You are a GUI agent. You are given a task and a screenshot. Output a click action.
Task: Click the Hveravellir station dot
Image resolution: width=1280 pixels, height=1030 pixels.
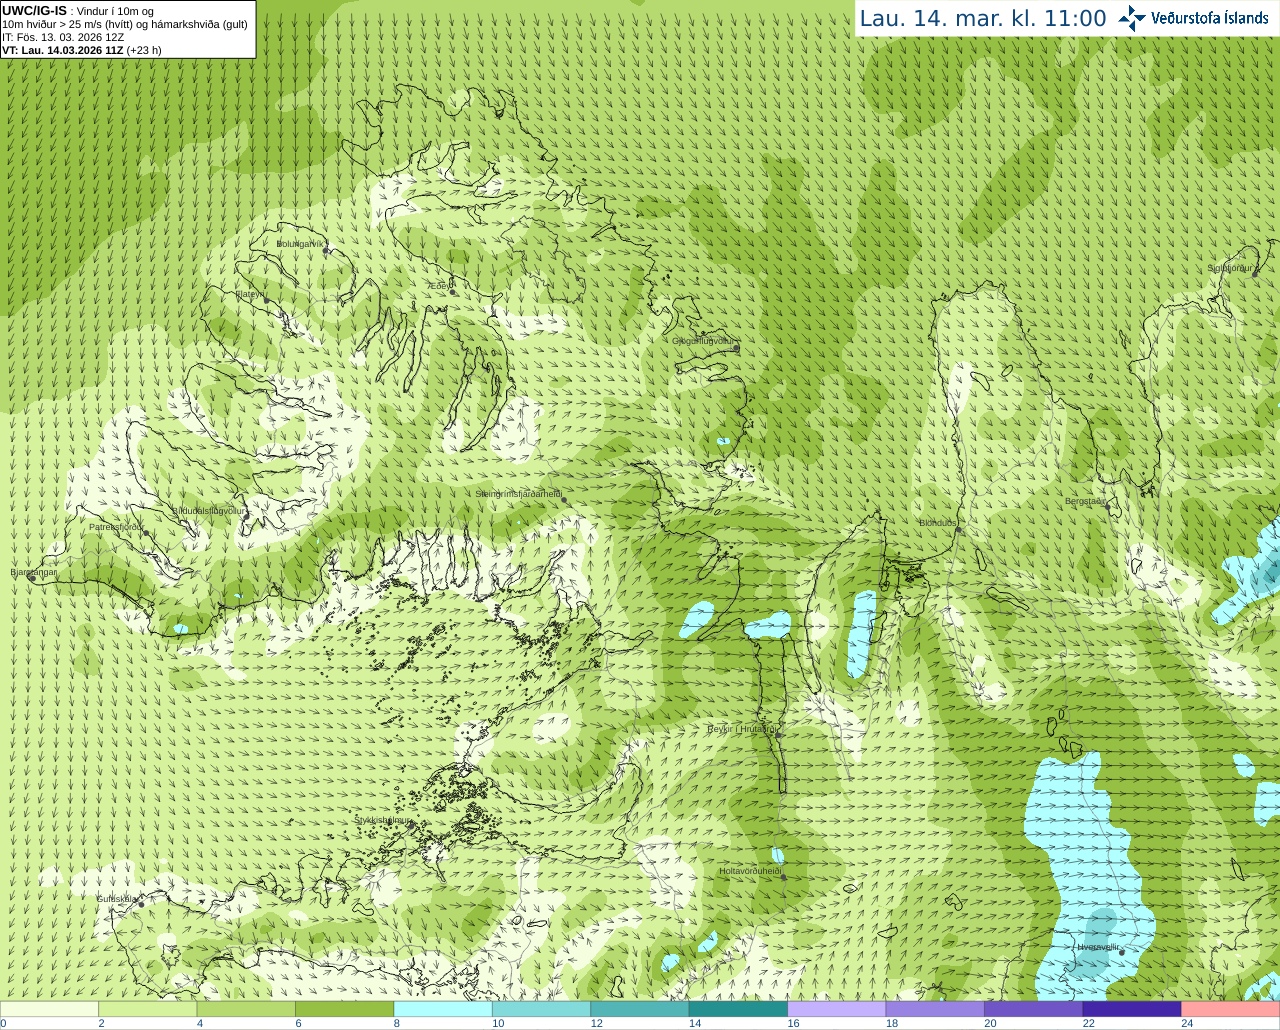tap(1121, 952)
